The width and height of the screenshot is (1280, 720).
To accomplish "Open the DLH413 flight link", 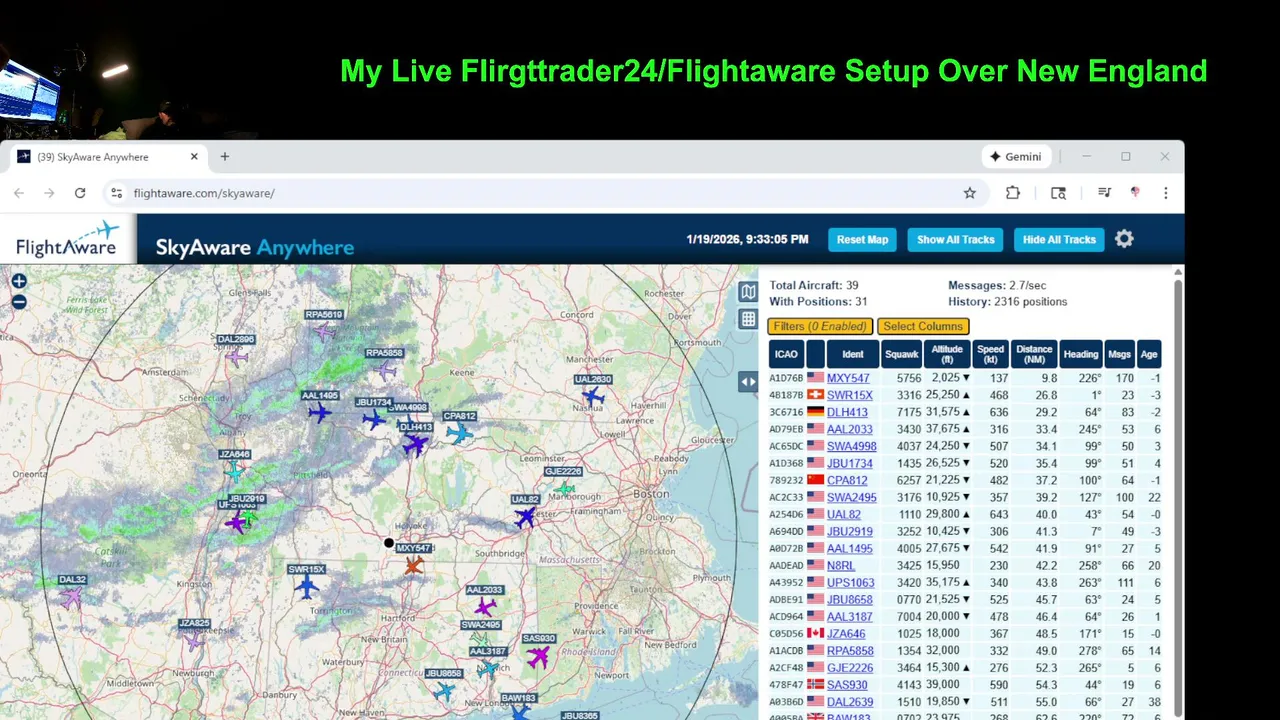I will tap(847, 412).
